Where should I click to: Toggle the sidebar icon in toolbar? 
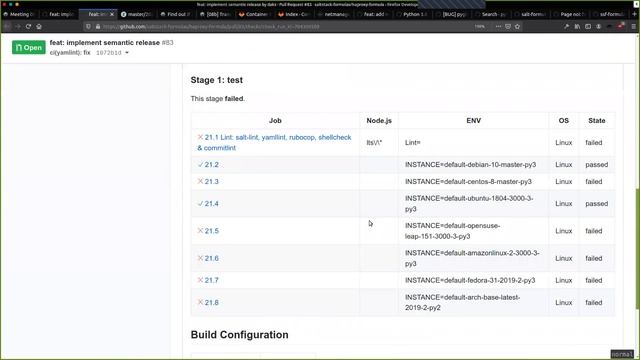[588, 27]
